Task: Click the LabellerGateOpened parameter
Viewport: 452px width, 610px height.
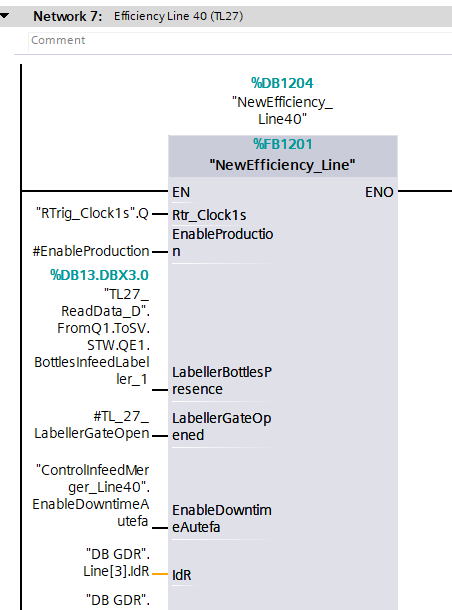Action: [222, 426]
